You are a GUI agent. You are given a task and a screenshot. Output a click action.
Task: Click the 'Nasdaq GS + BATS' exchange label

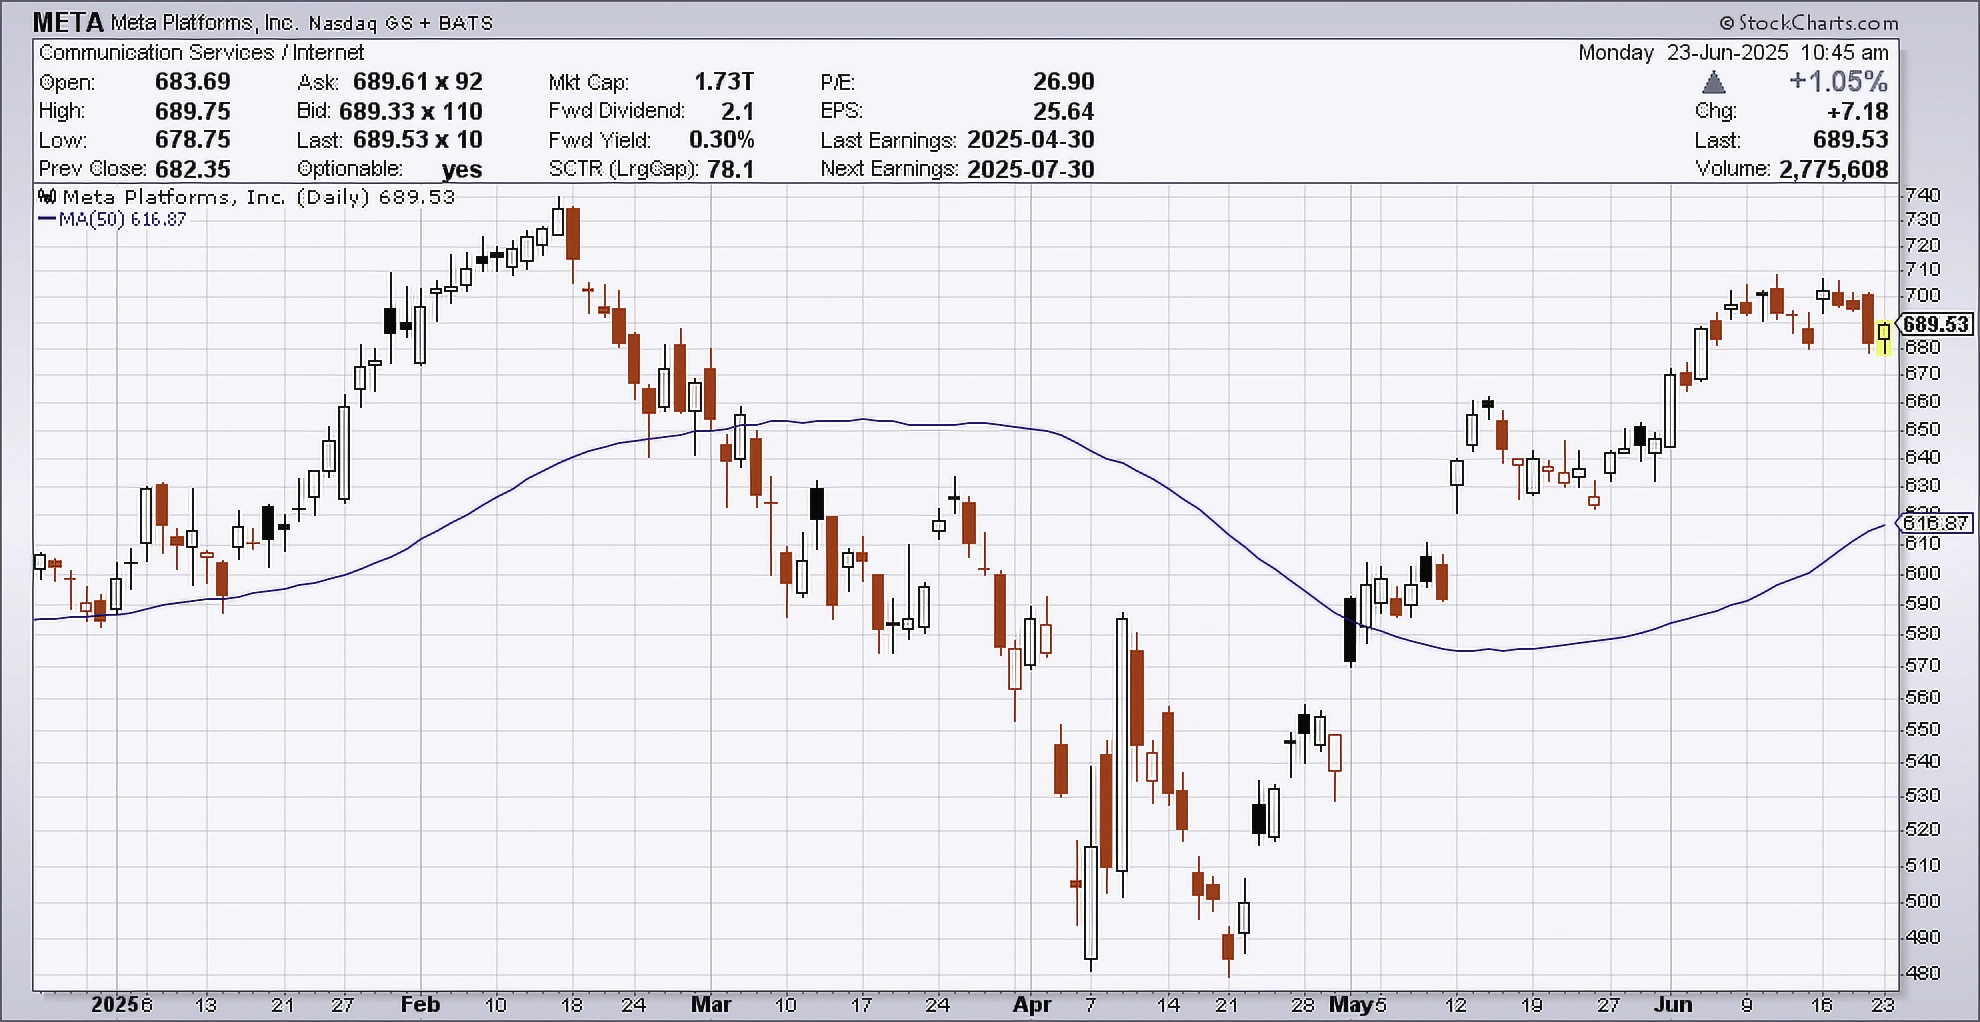400,23
